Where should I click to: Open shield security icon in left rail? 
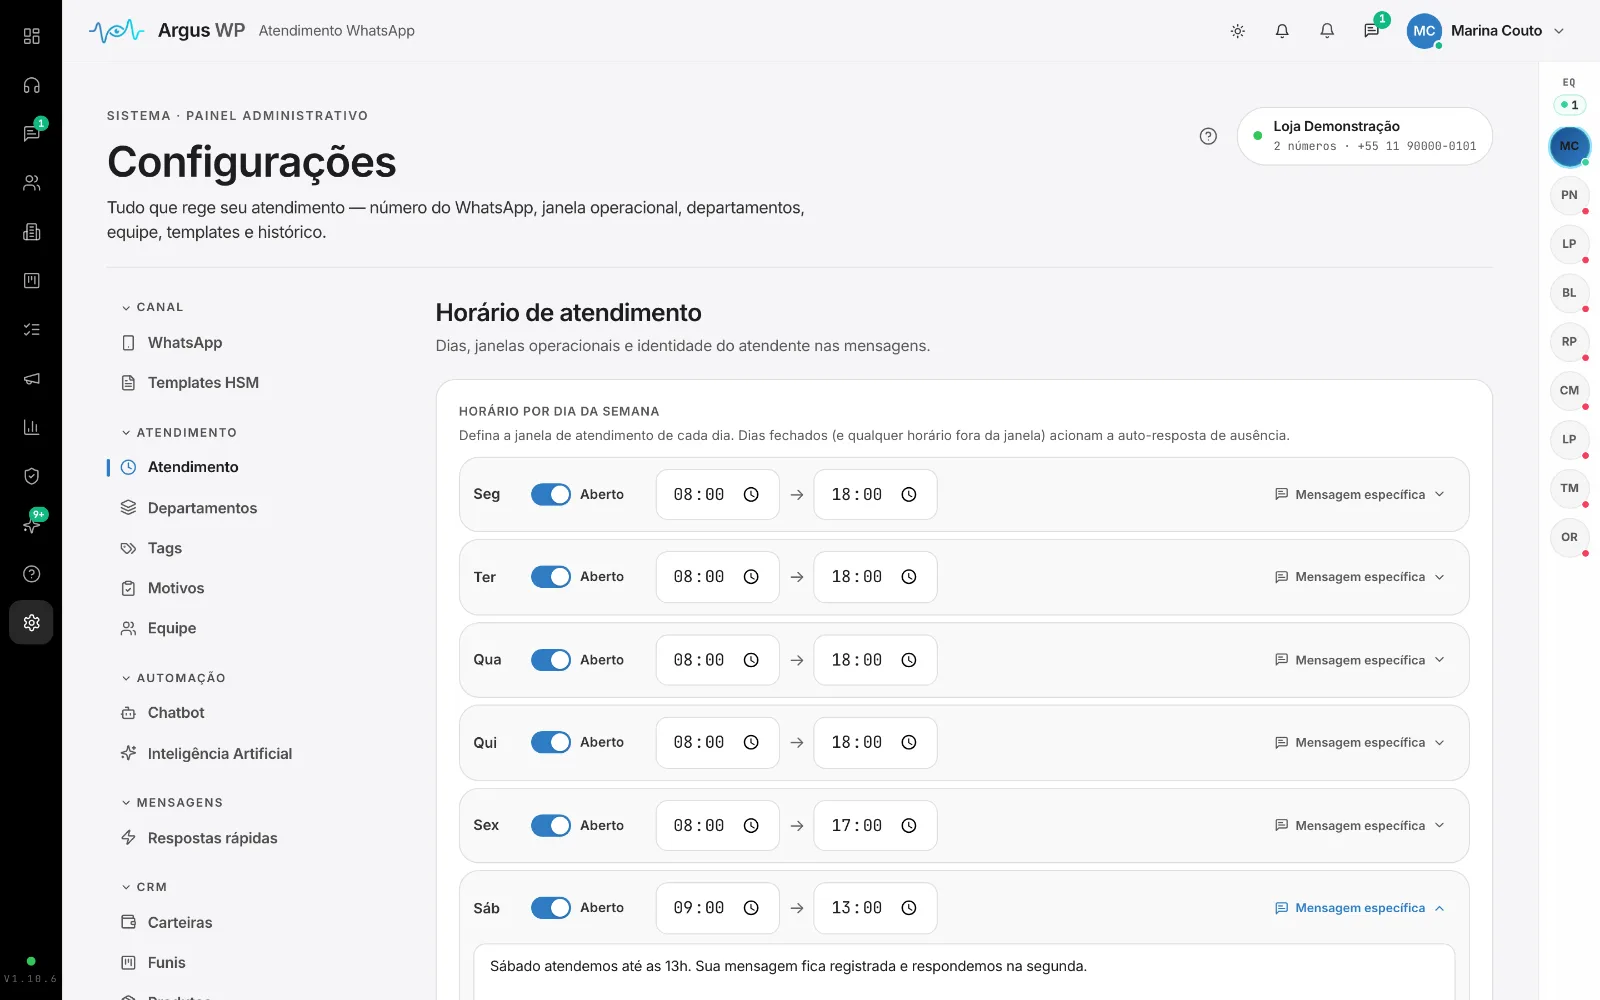pyautogui.click(x=31, y=476)
